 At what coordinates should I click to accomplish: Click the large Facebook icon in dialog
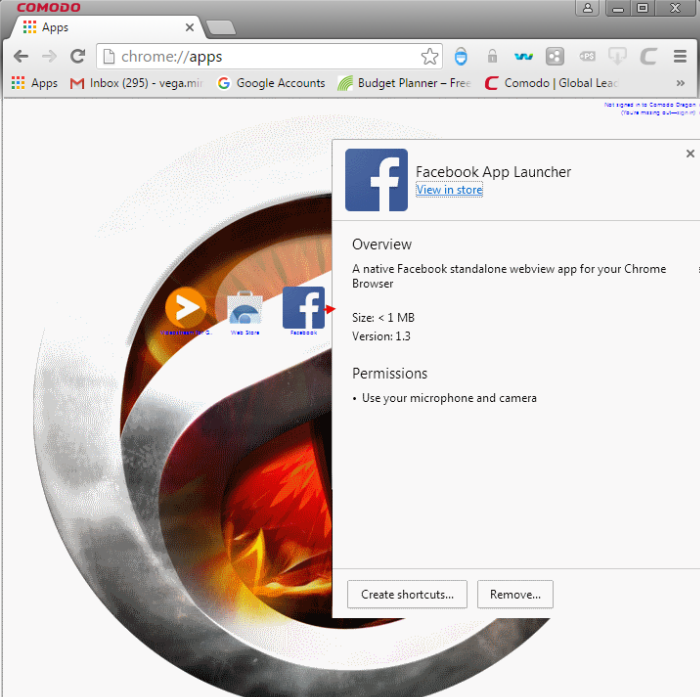click(x=376, y=179)
